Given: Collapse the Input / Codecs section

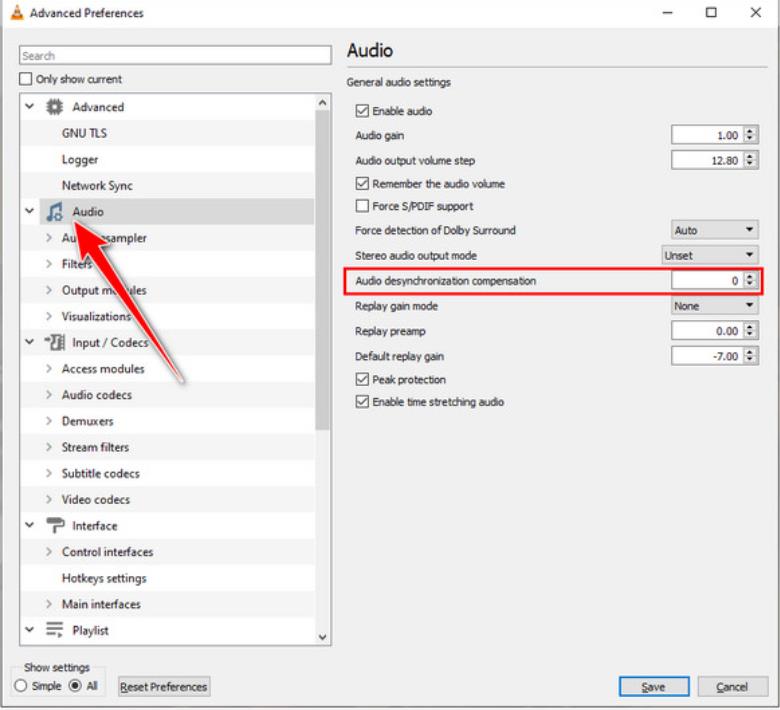Looking at the screenshot, I should [30, 342].
